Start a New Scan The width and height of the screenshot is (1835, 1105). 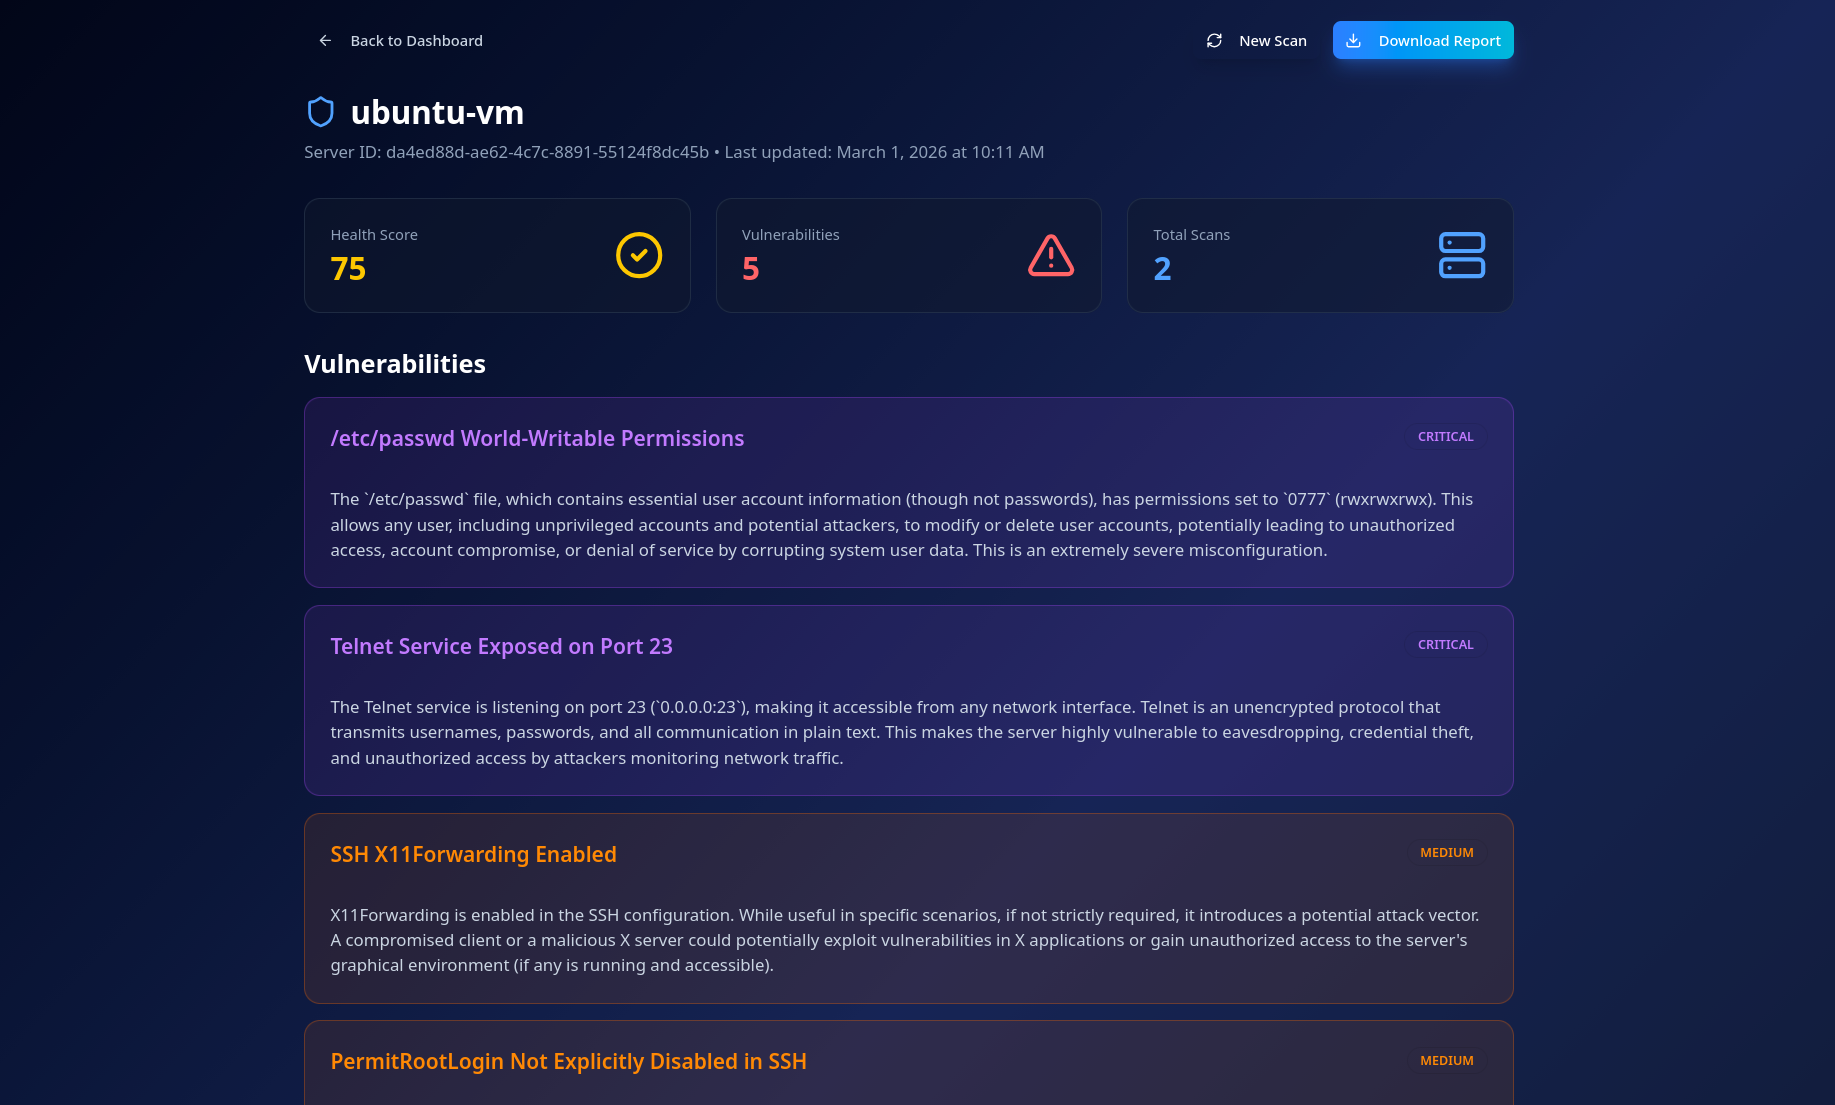1256,41
